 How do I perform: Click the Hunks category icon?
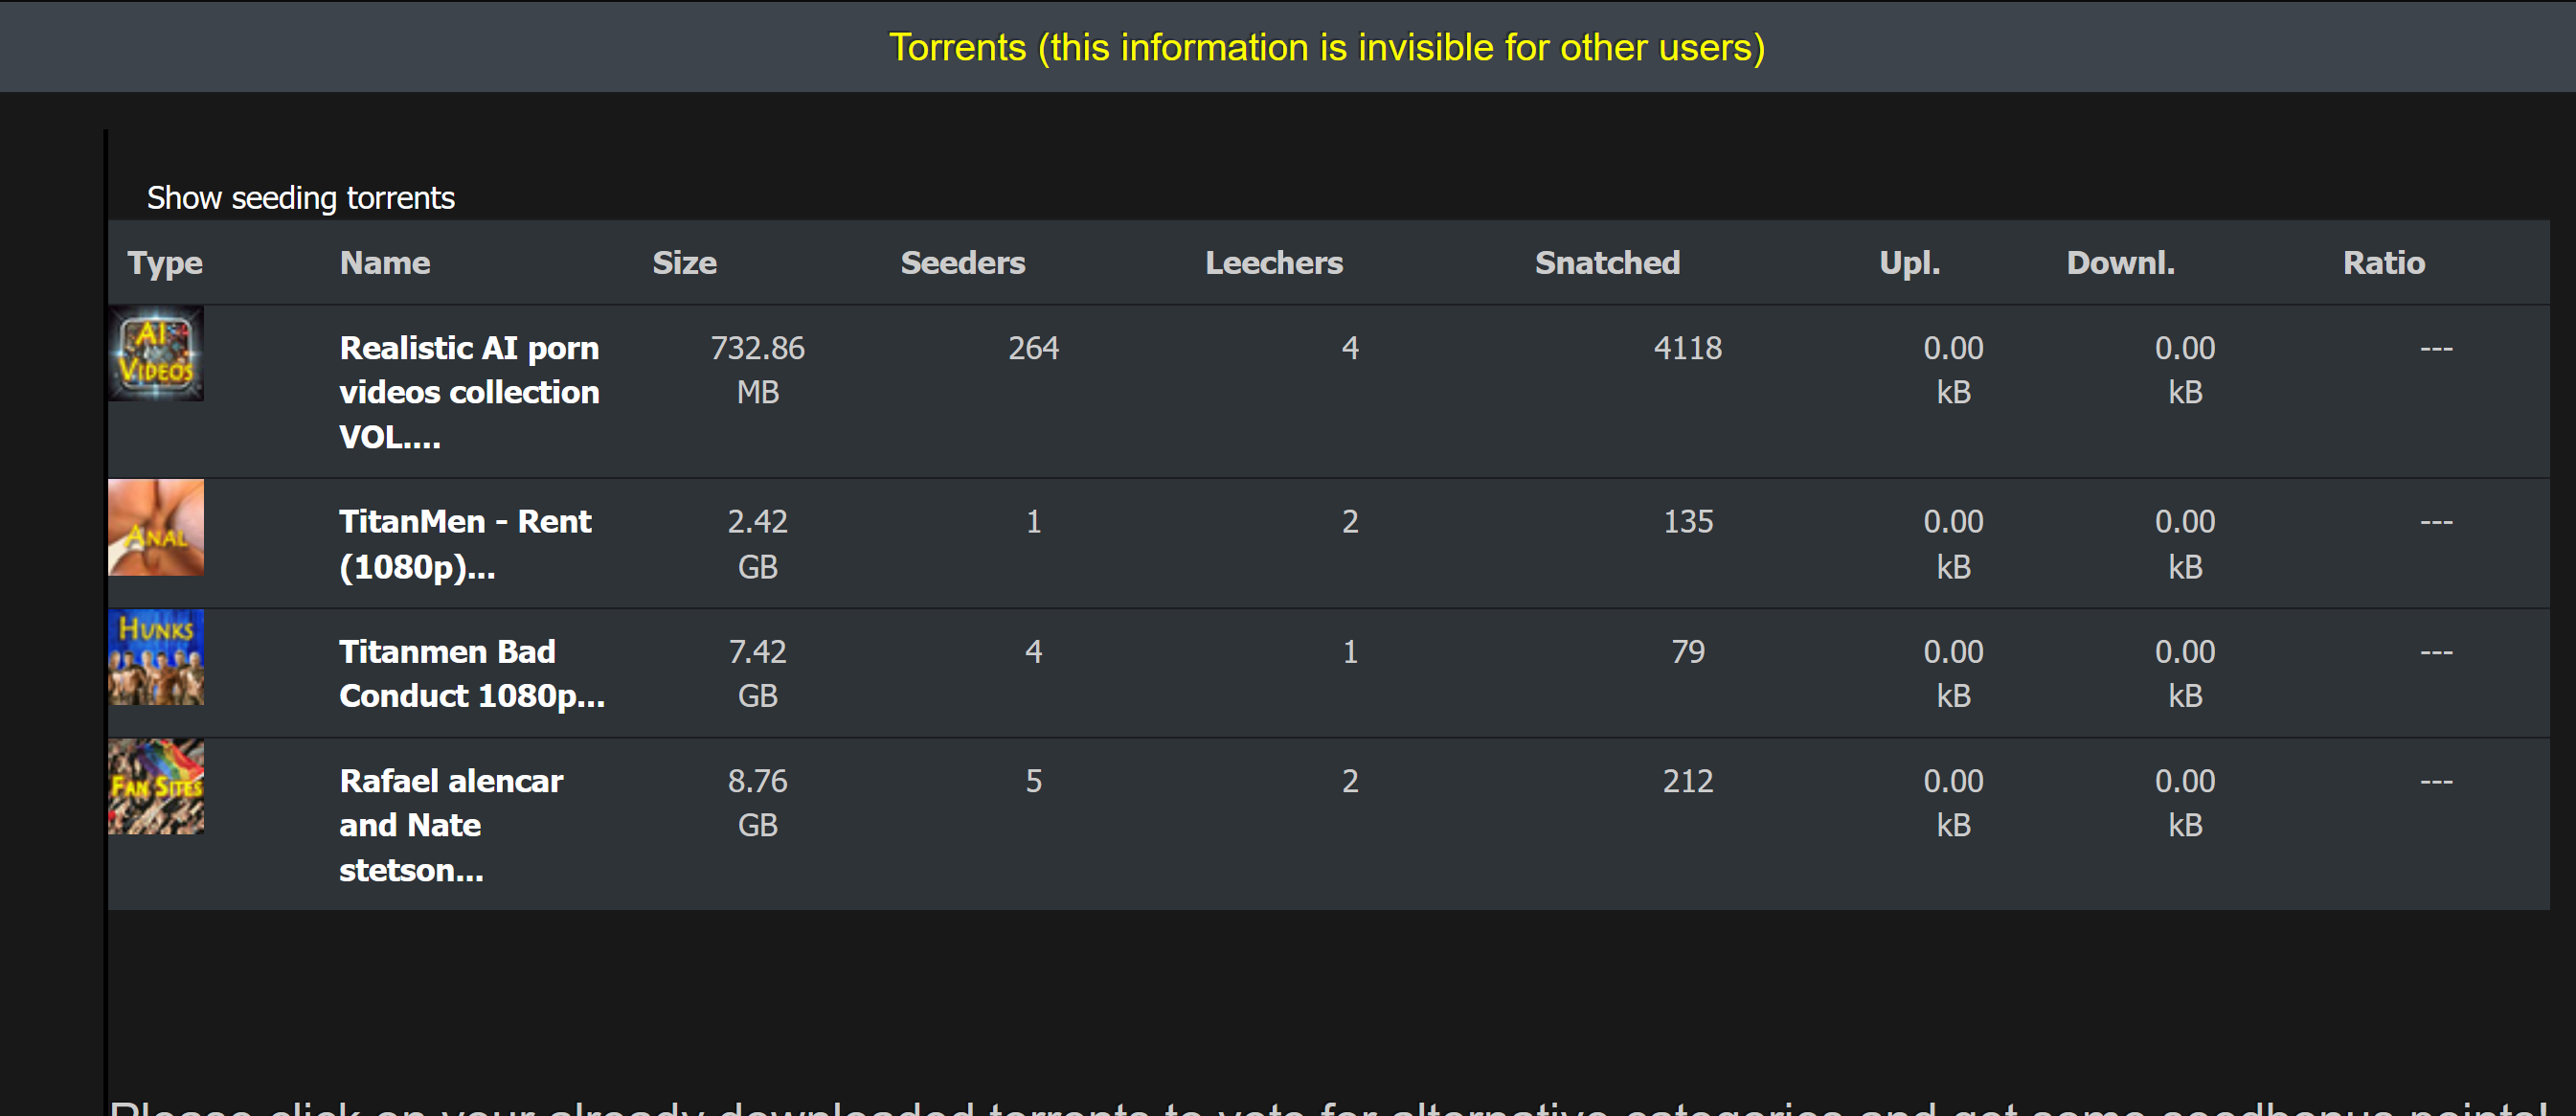(156, 658)
